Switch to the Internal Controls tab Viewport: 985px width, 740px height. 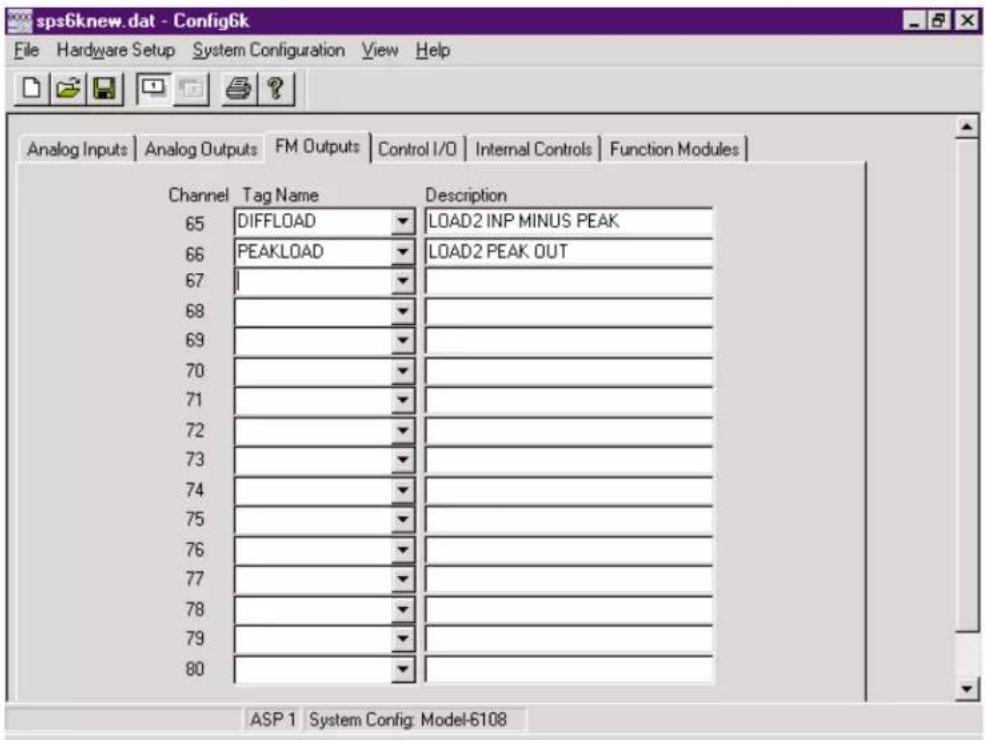coord(533,150)
